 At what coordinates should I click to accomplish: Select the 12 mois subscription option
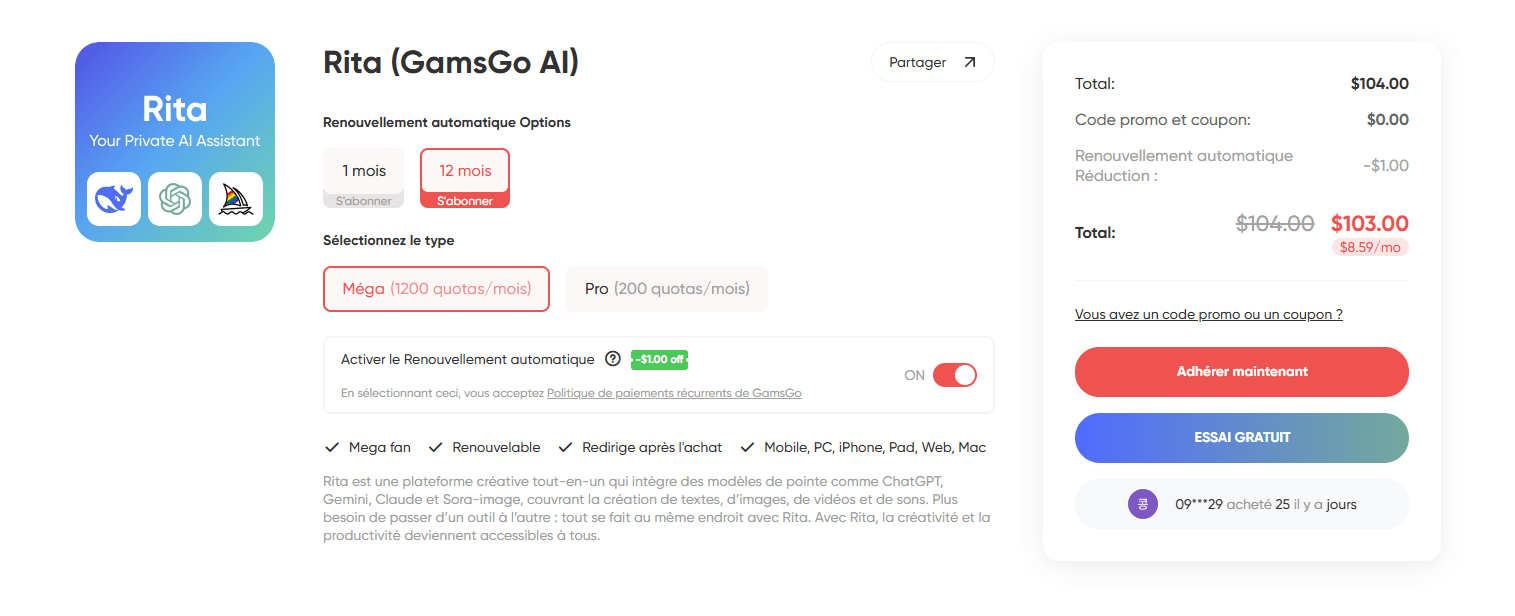pyautogui.click(x=465, y=178)
